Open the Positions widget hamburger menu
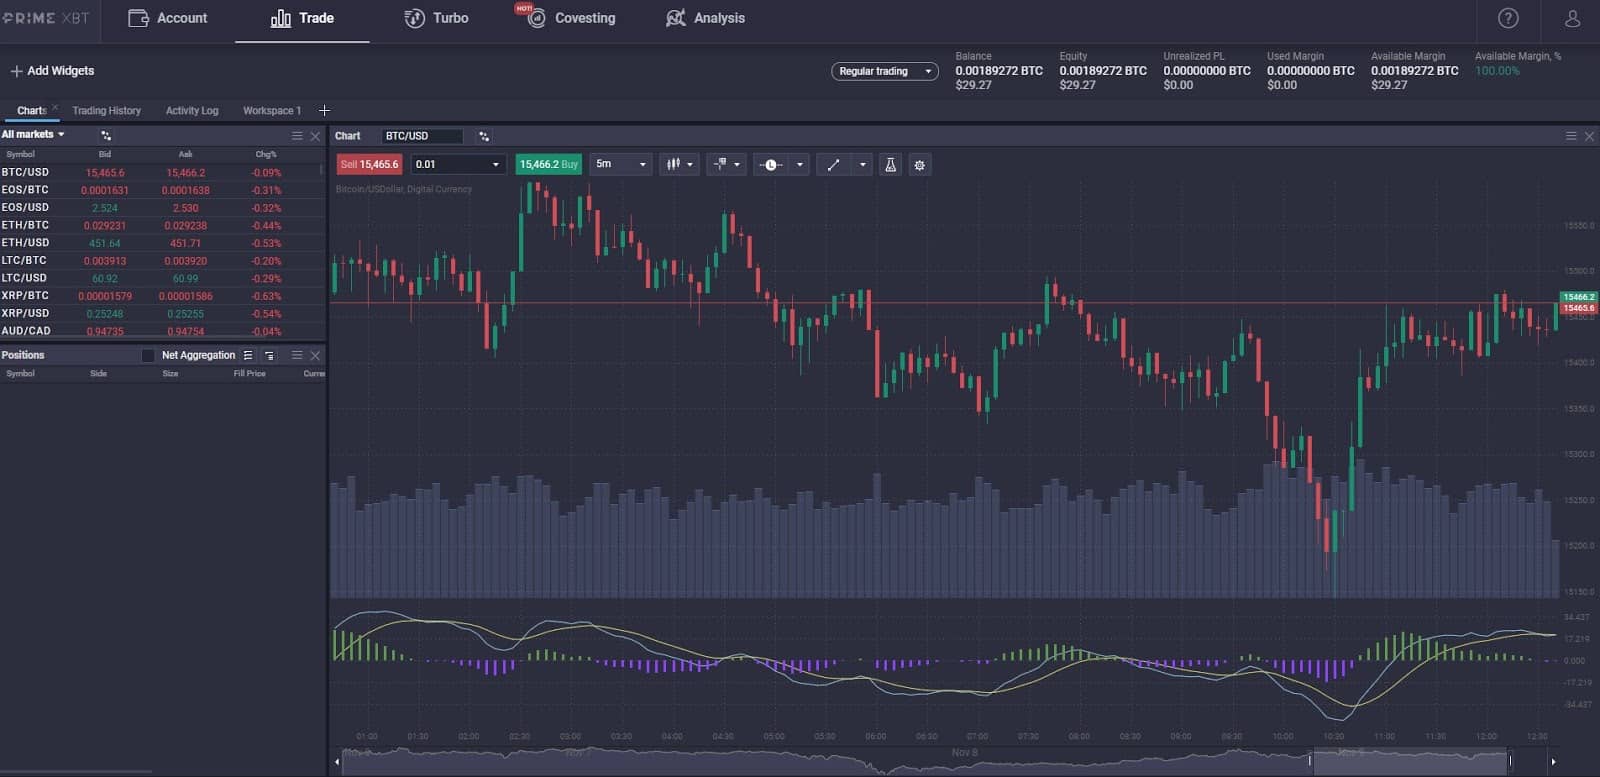 click(297, 355)
